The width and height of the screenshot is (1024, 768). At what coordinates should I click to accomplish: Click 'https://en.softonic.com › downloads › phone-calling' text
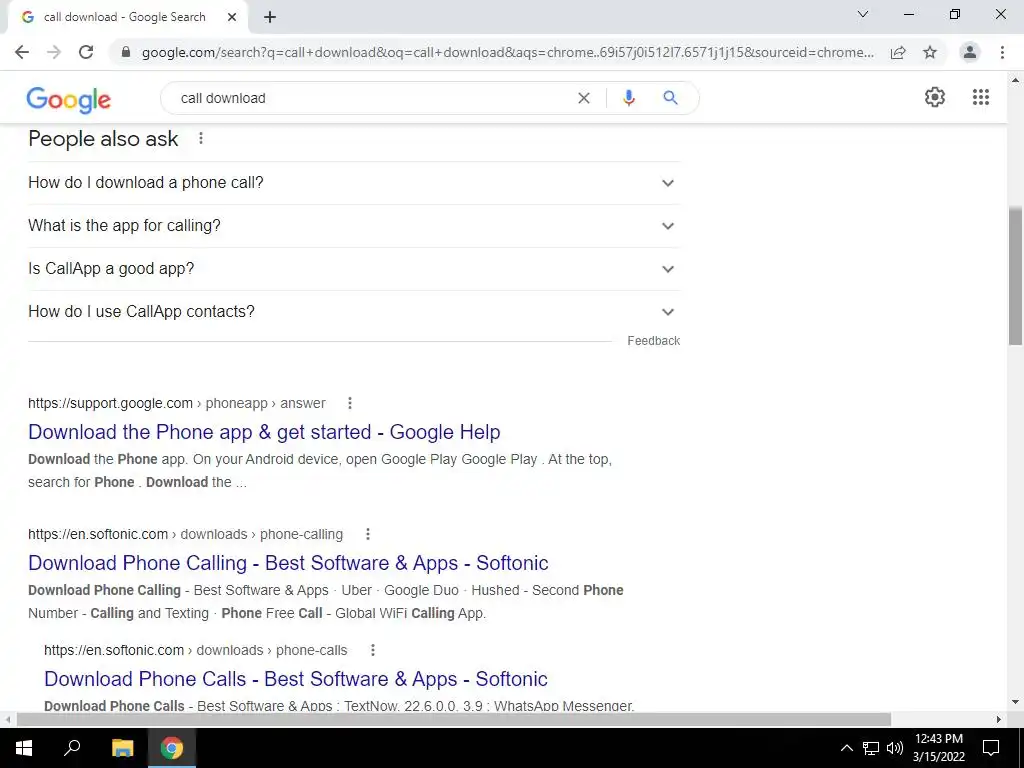point(185,534)
